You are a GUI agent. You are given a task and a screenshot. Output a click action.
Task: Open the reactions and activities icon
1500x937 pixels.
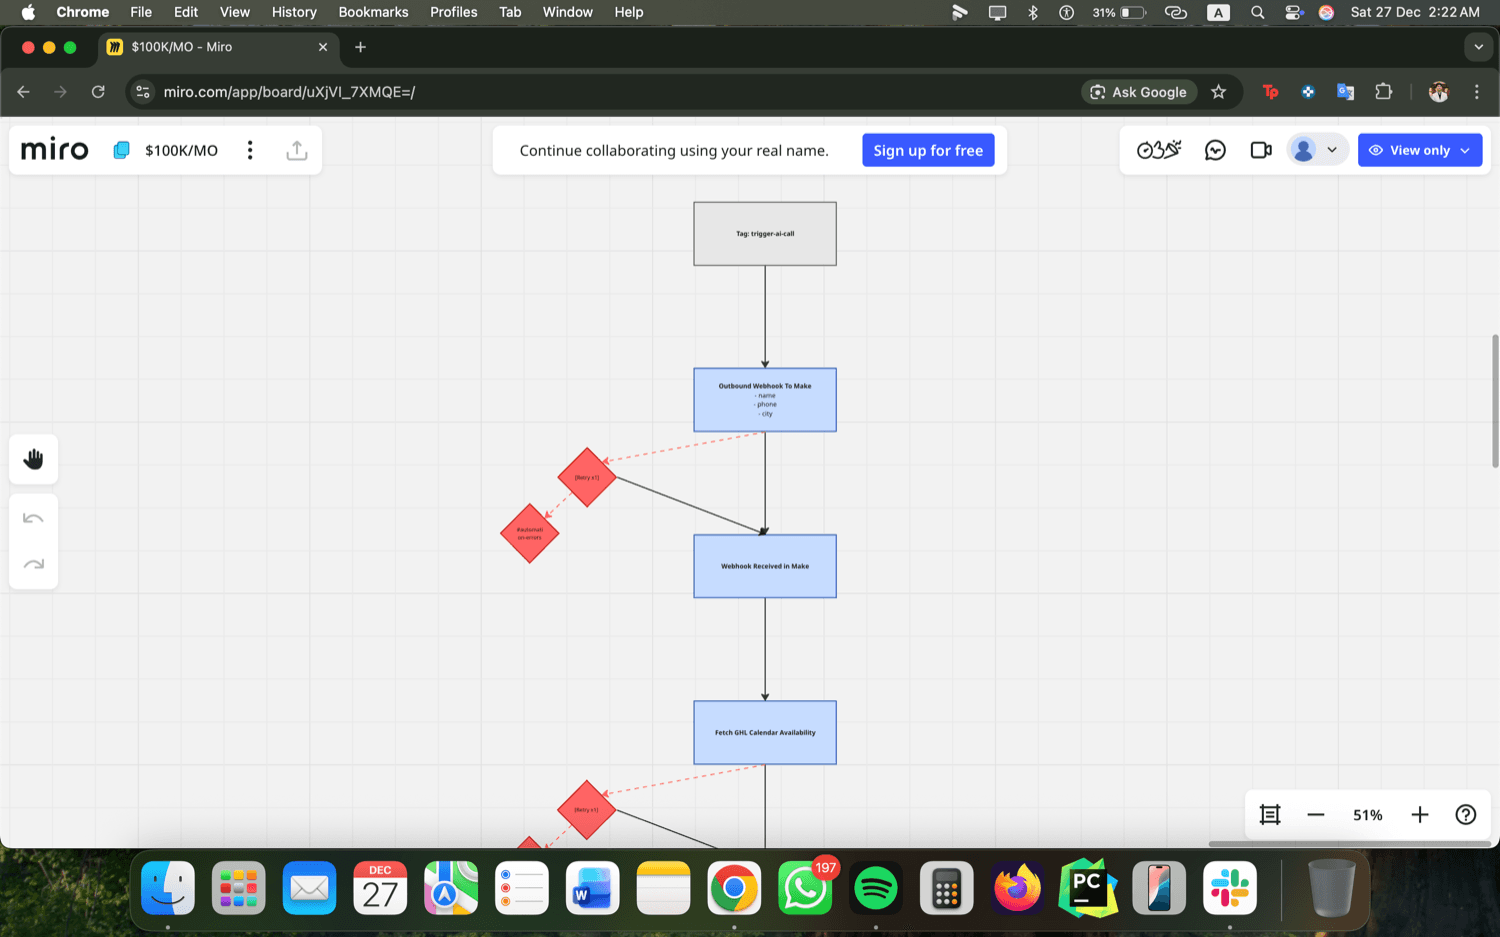coord(1159,150)
